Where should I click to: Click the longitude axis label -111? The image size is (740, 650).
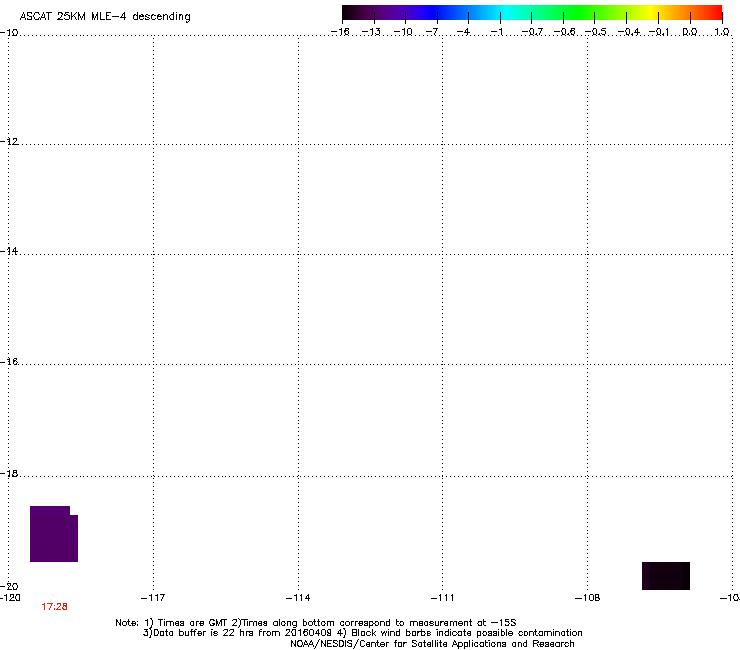pos(442,598)
